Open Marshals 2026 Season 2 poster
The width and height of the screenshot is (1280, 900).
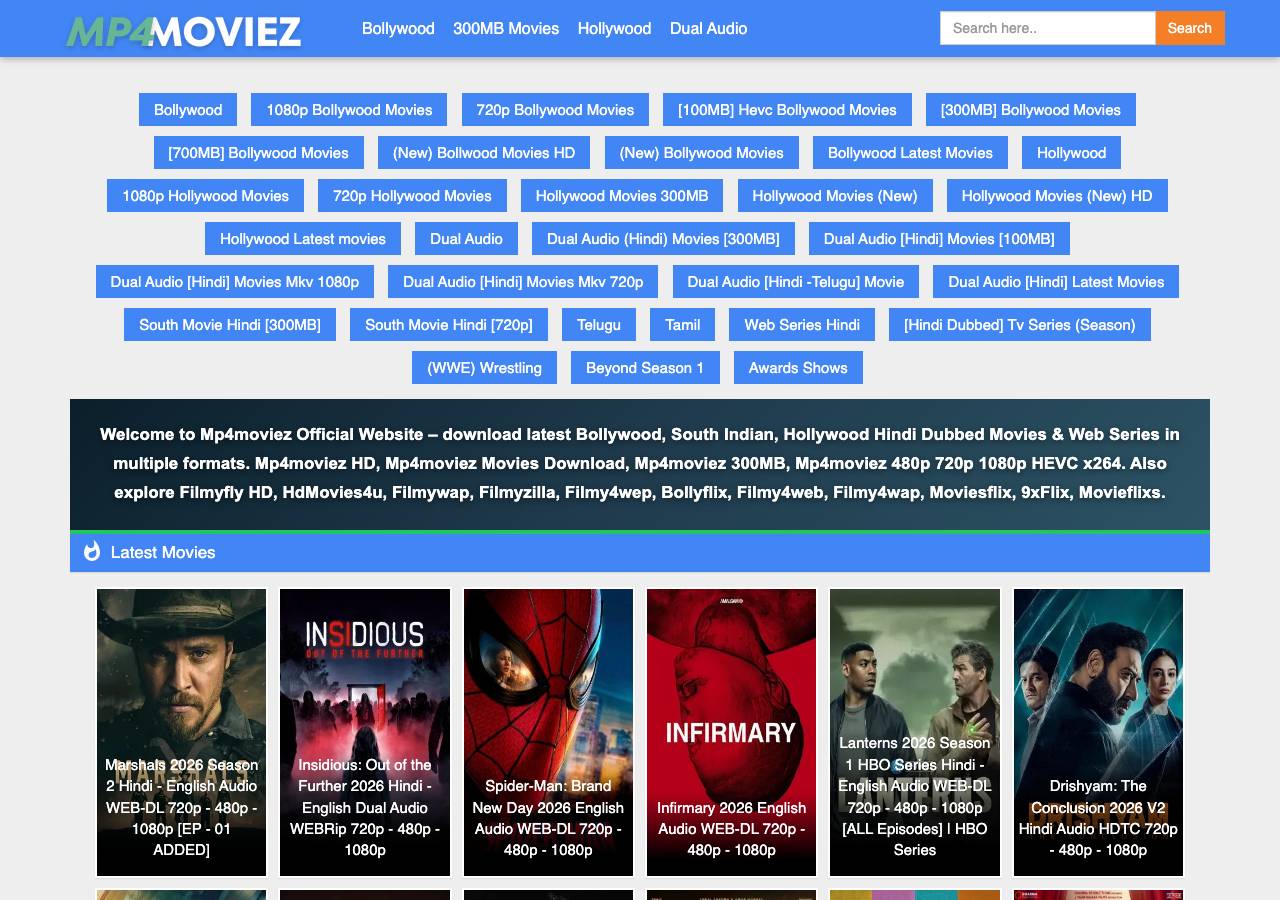pos(181,732)
